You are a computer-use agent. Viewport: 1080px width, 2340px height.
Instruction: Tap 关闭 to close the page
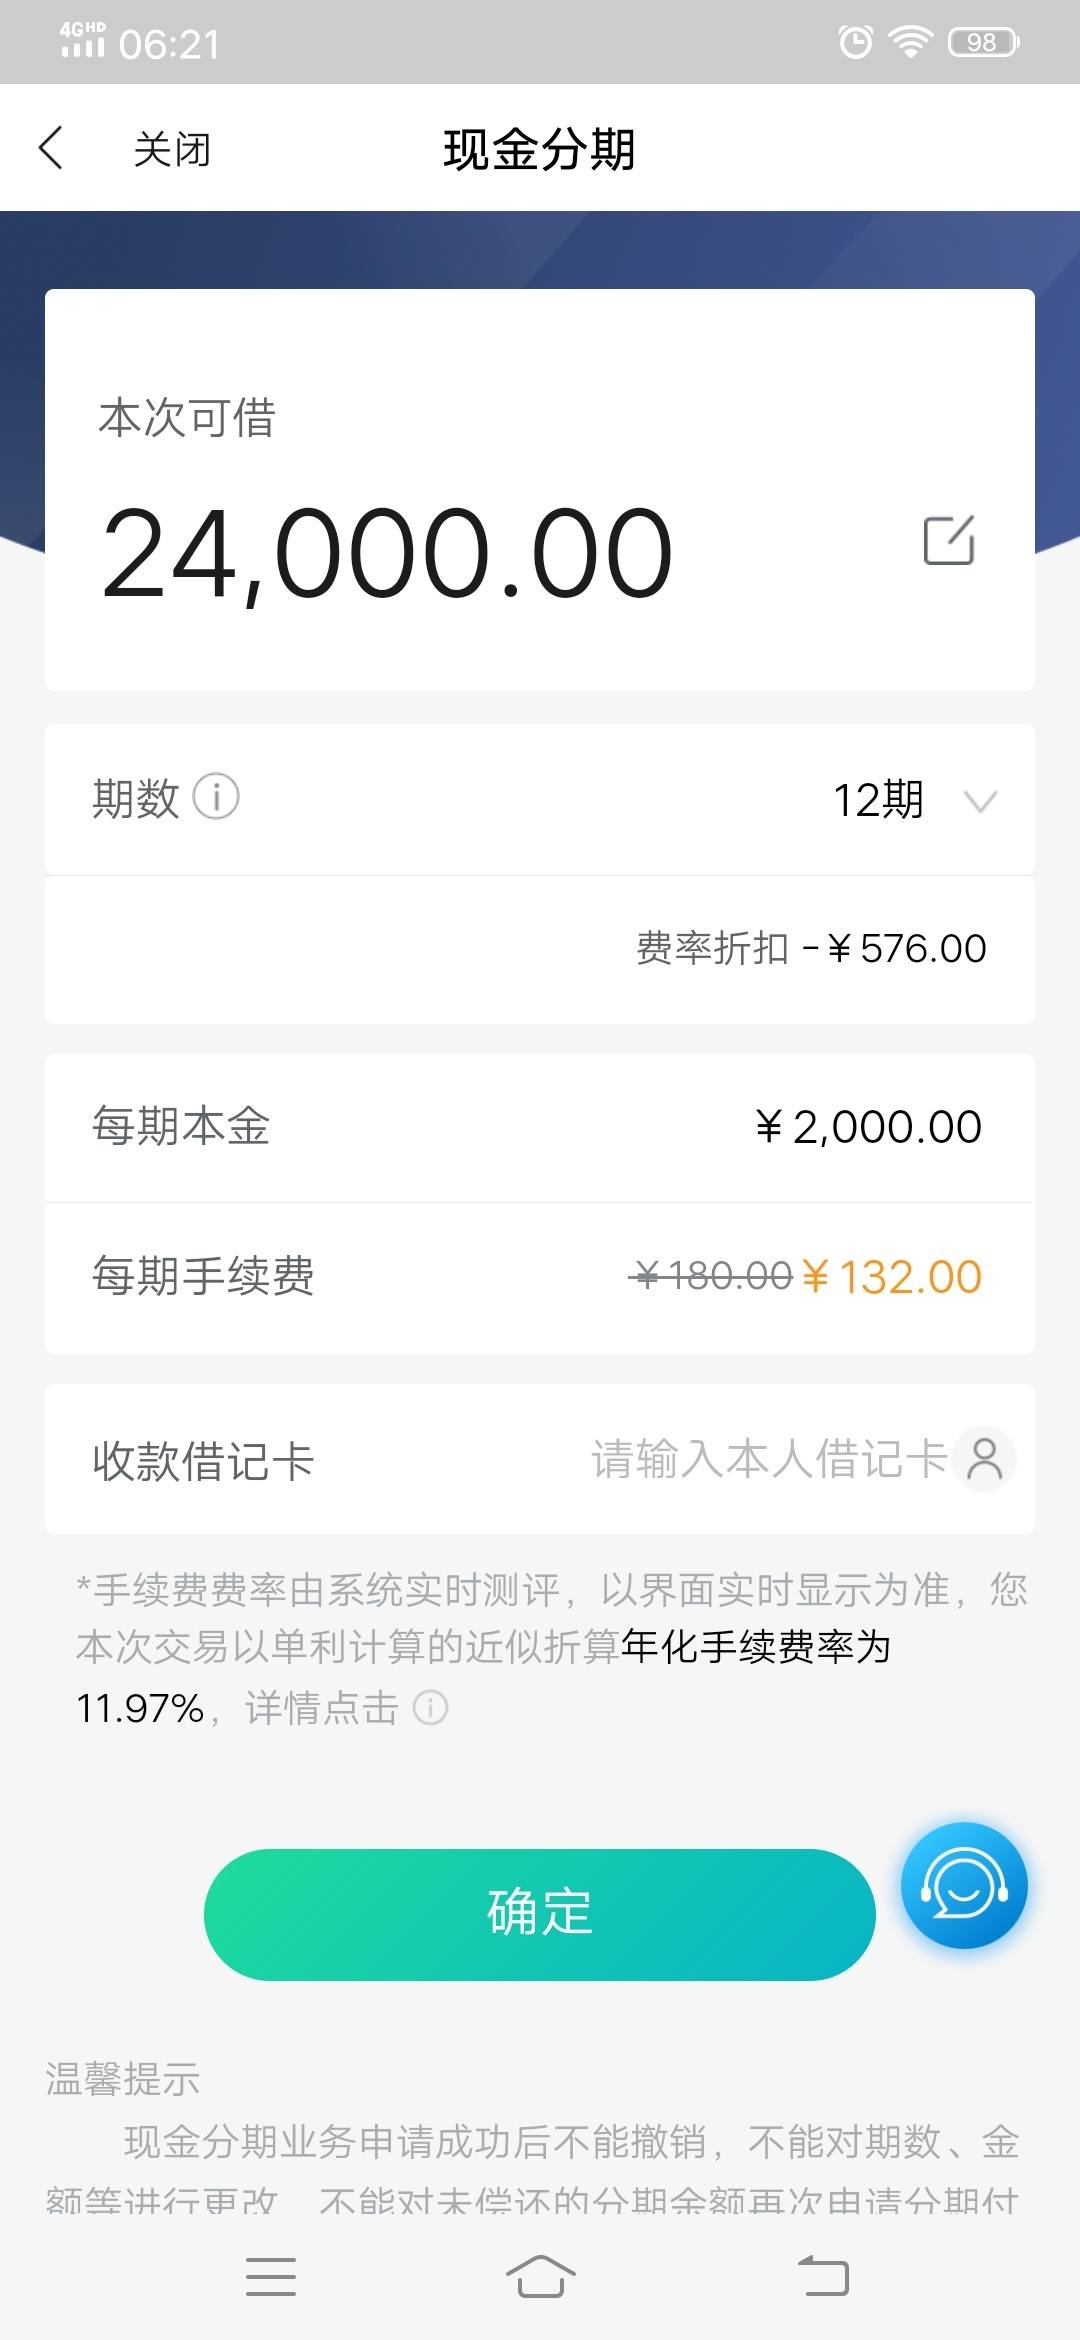[x=172, y=149]
